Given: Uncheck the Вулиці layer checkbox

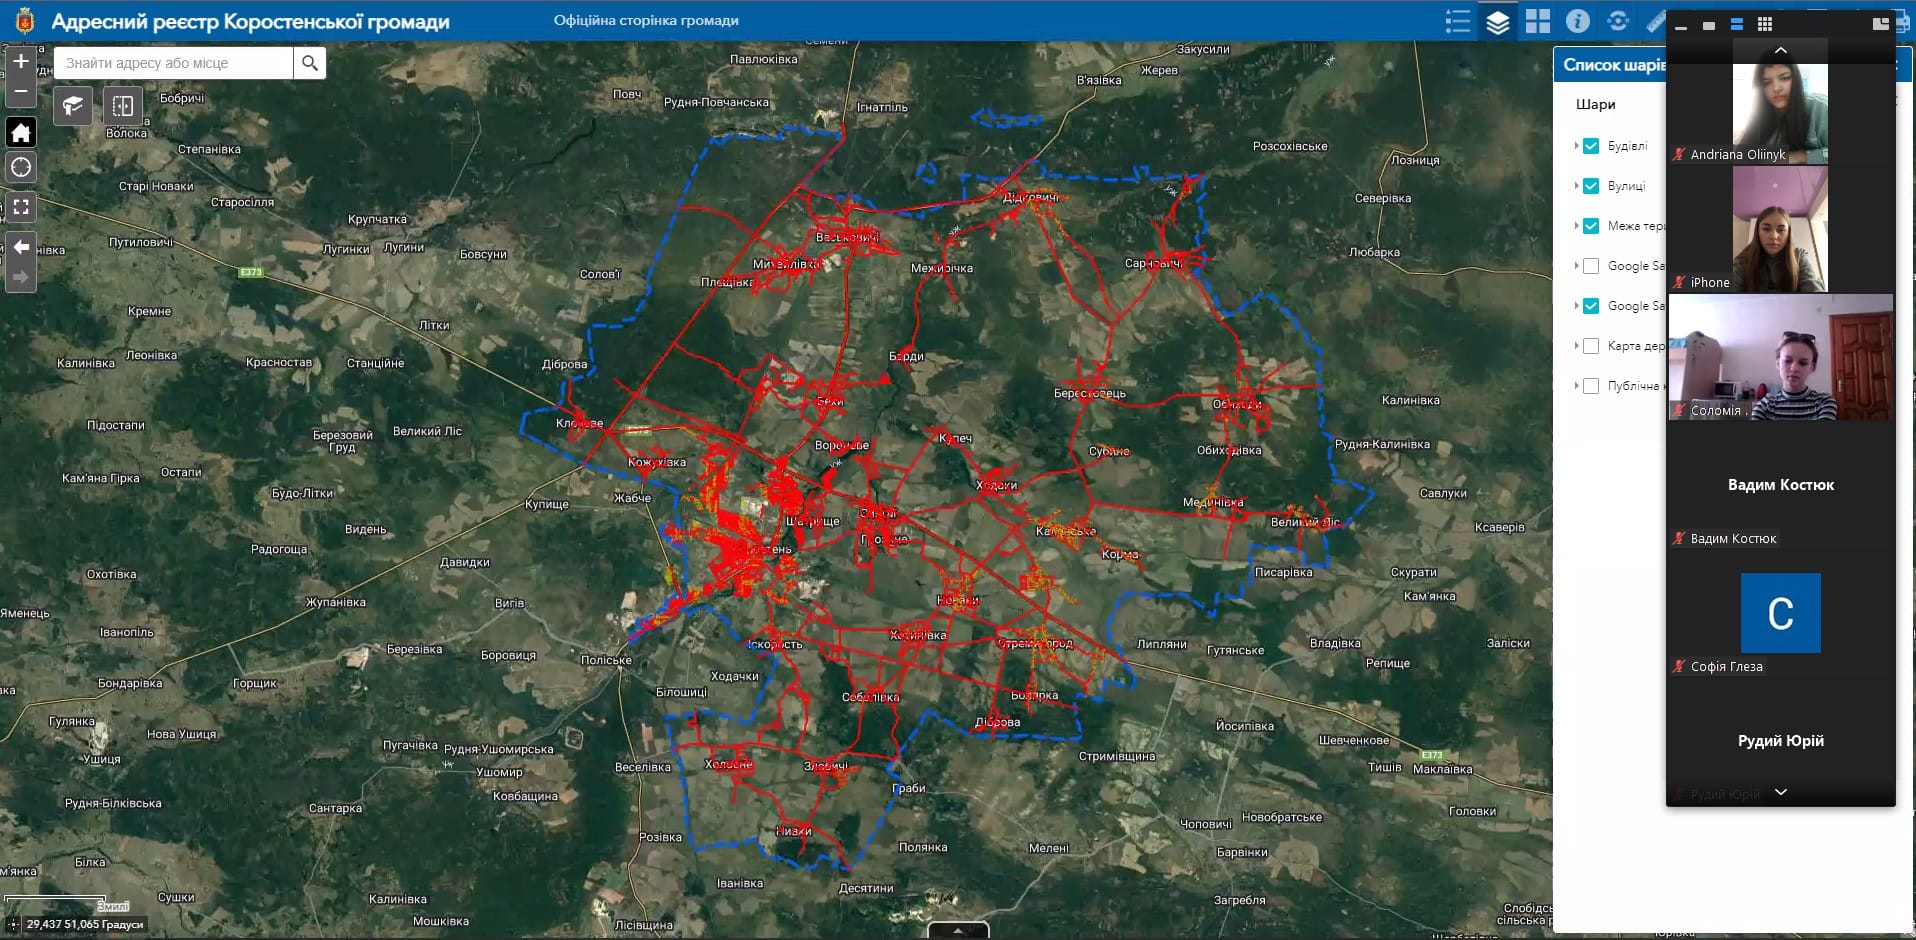Looking at the screenshot, I should point(1591,186).
